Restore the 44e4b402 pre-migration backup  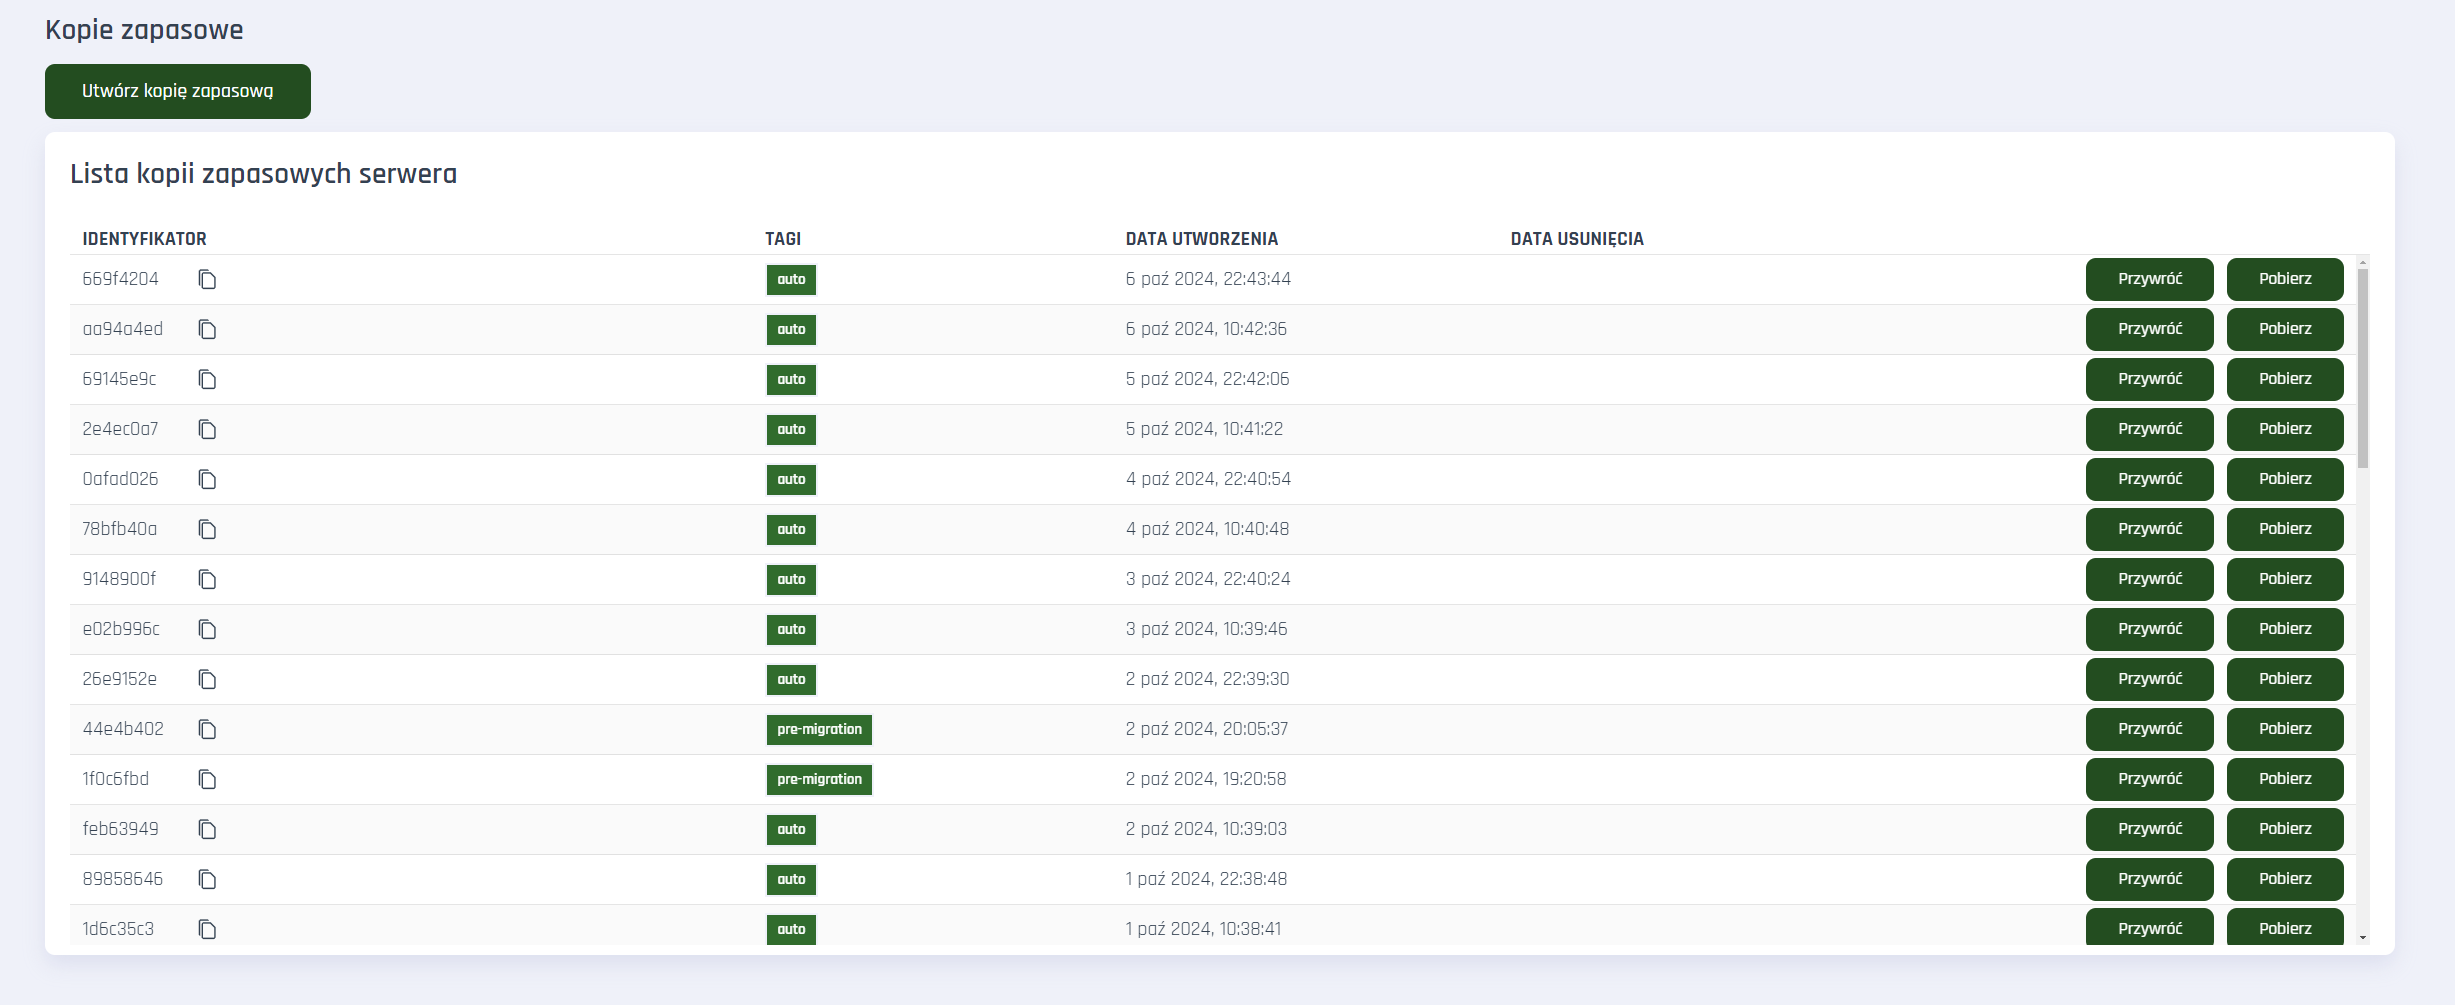2149,729
